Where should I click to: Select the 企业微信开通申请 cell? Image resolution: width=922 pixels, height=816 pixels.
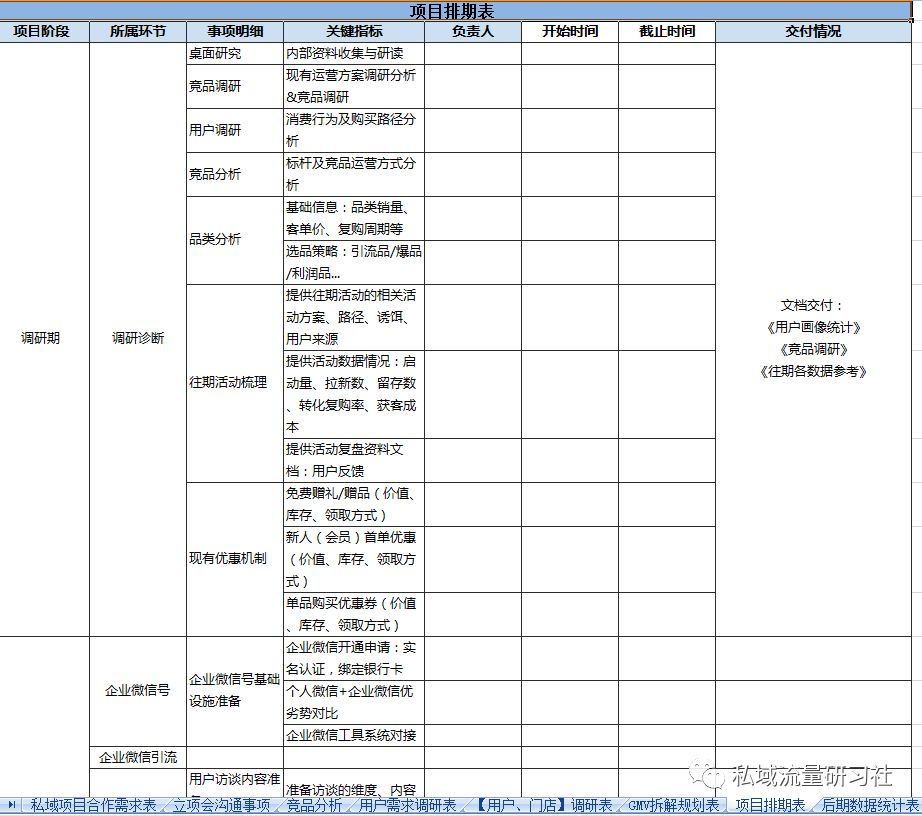tap(354, 658)
